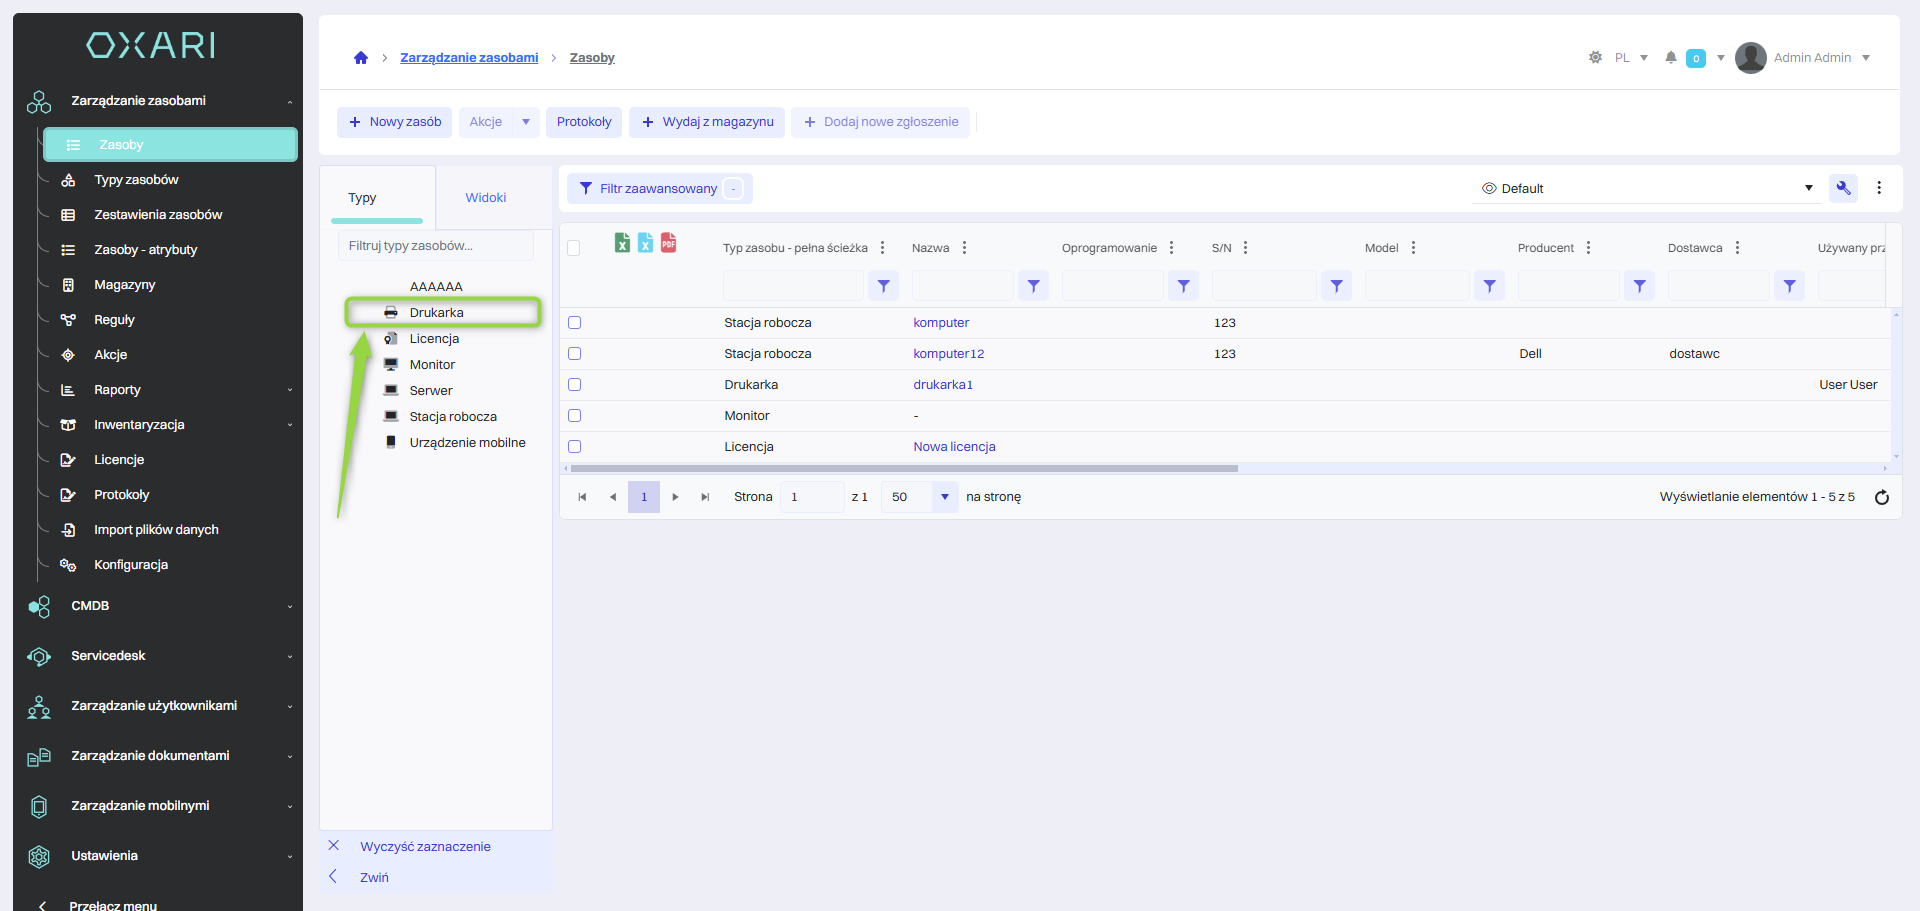Open notifications via the bell icon
The image size is (1920, 911).
click(x=1670, y=58)
